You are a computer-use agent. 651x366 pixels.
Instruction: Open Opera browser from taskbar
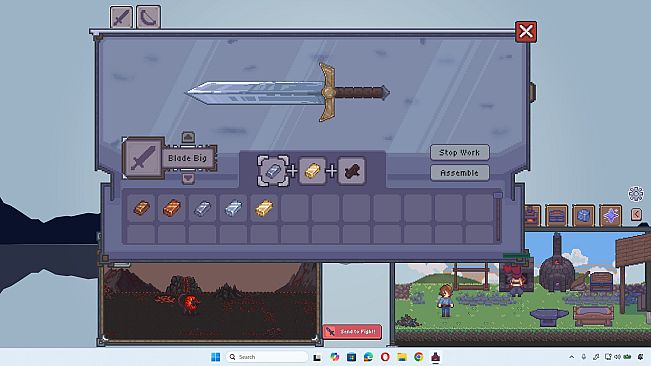pos(385,357)
